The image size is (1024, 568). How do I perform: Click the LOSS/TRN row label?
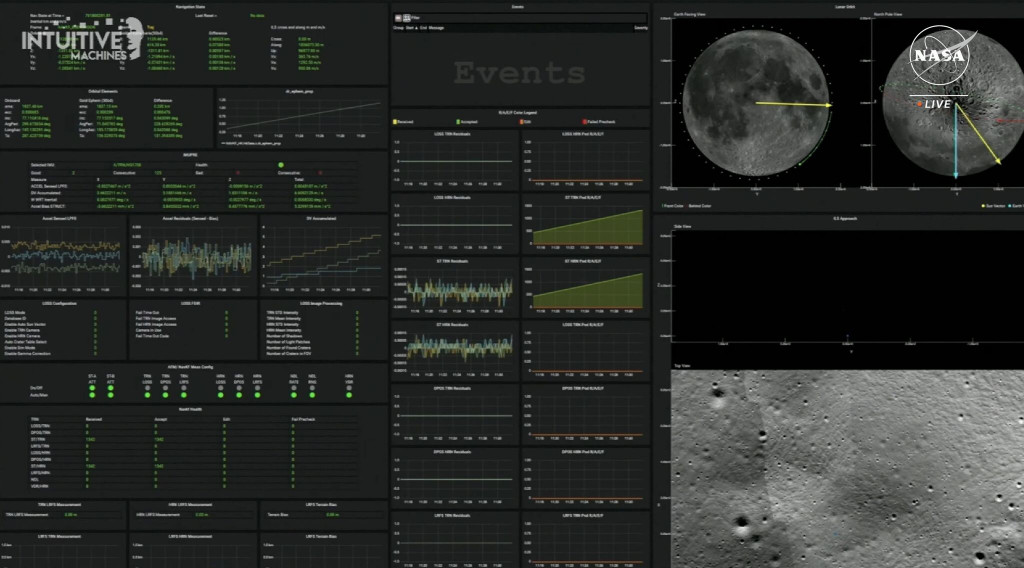click(40, 426)
